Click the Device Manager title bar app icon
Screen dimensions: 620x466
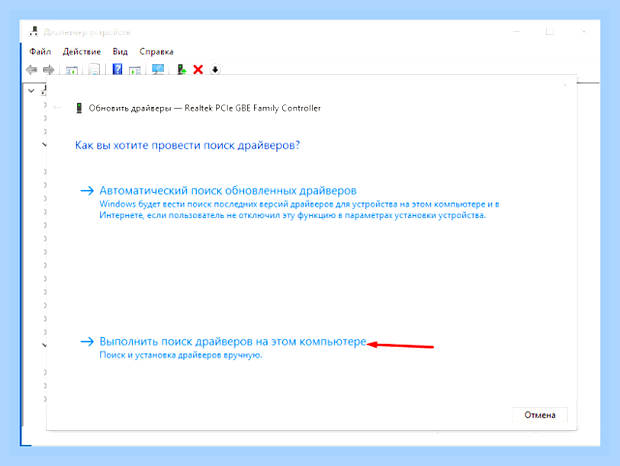(34, 31)
